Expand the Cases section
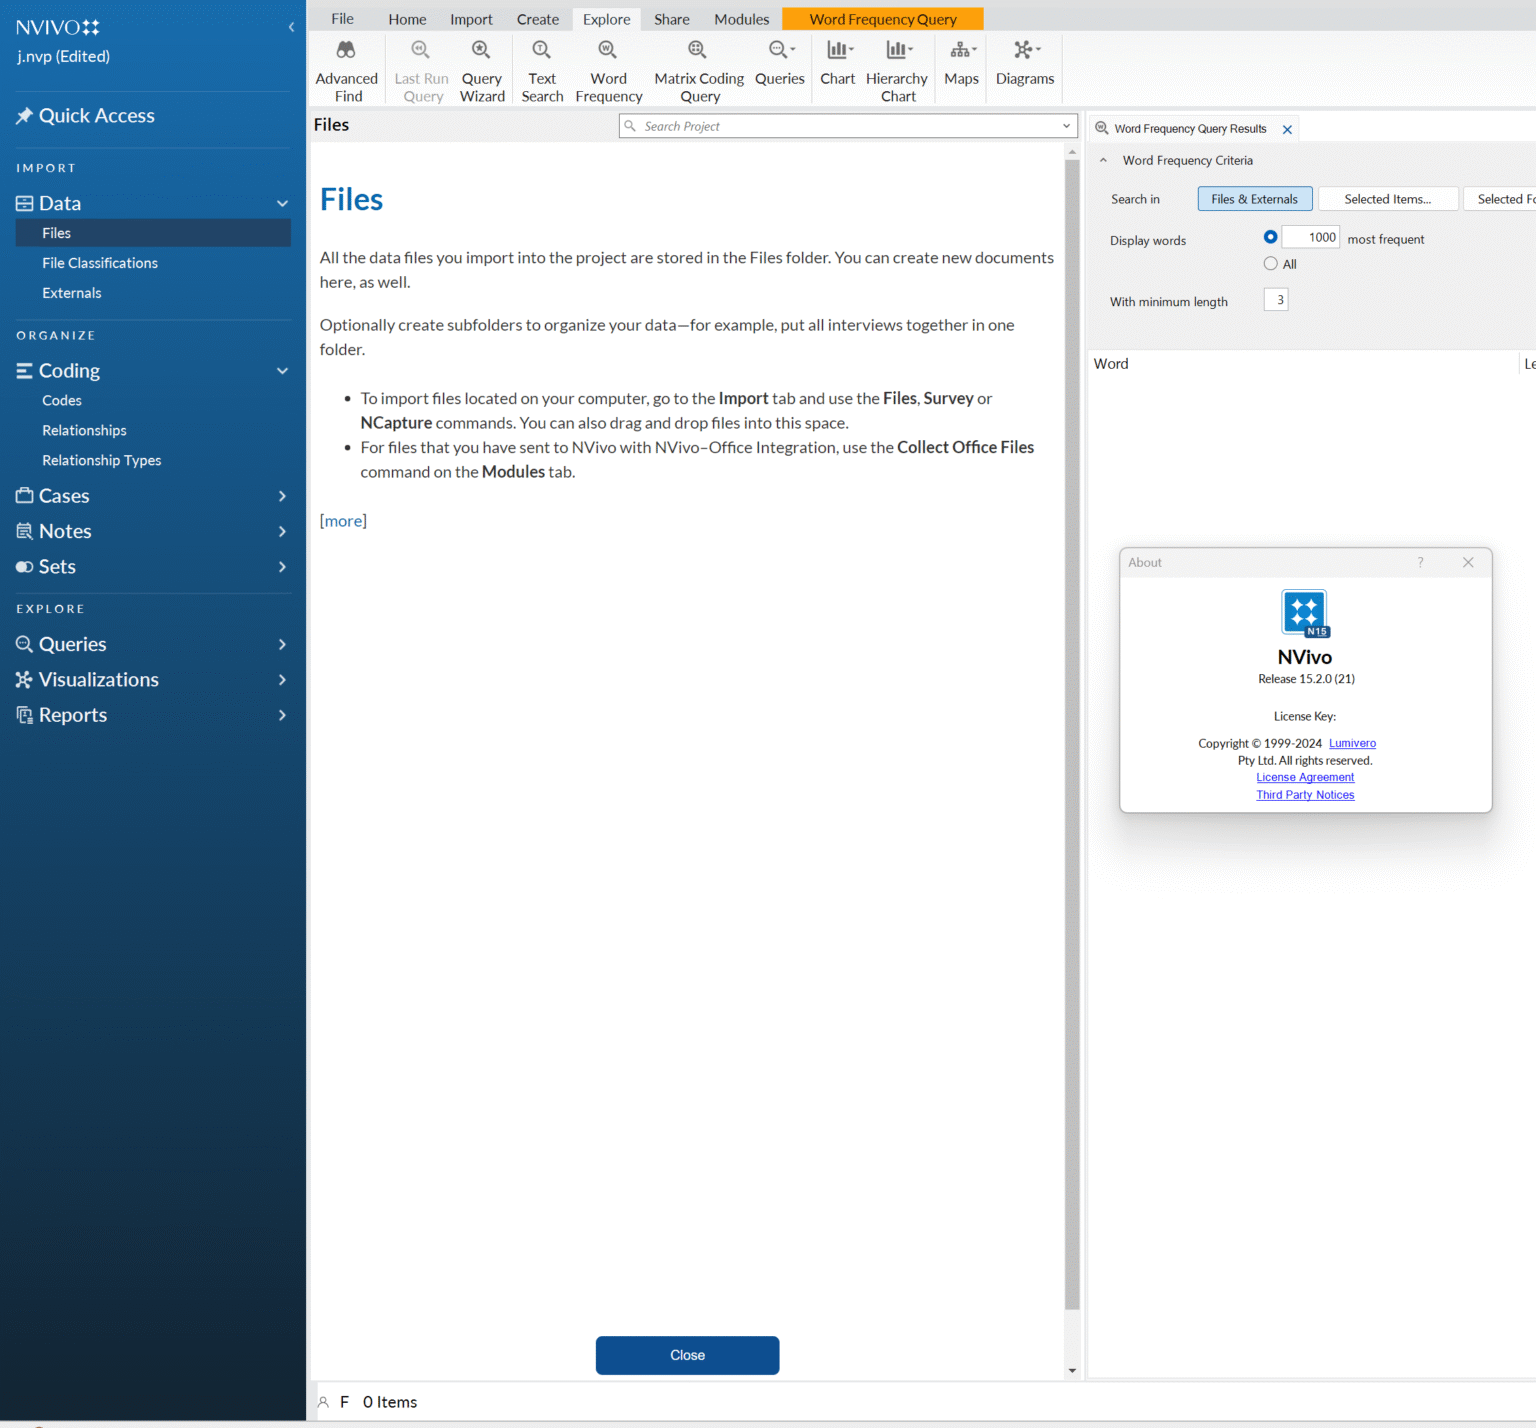 [282, 496]
